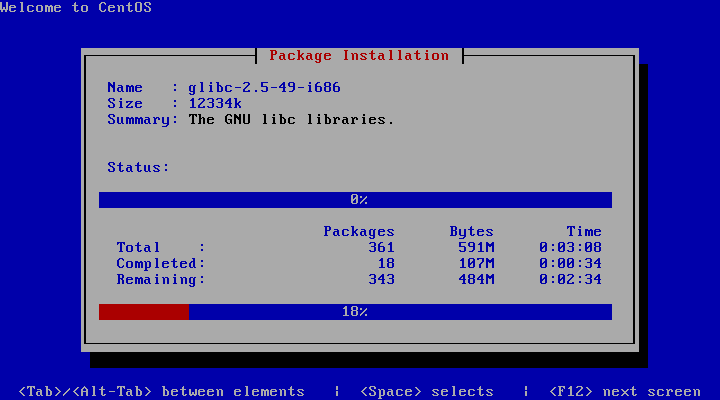720x400 pixels.
Task: Click remaining bytes value 484M
Action: pyautogui.click(x=476, y=279)
